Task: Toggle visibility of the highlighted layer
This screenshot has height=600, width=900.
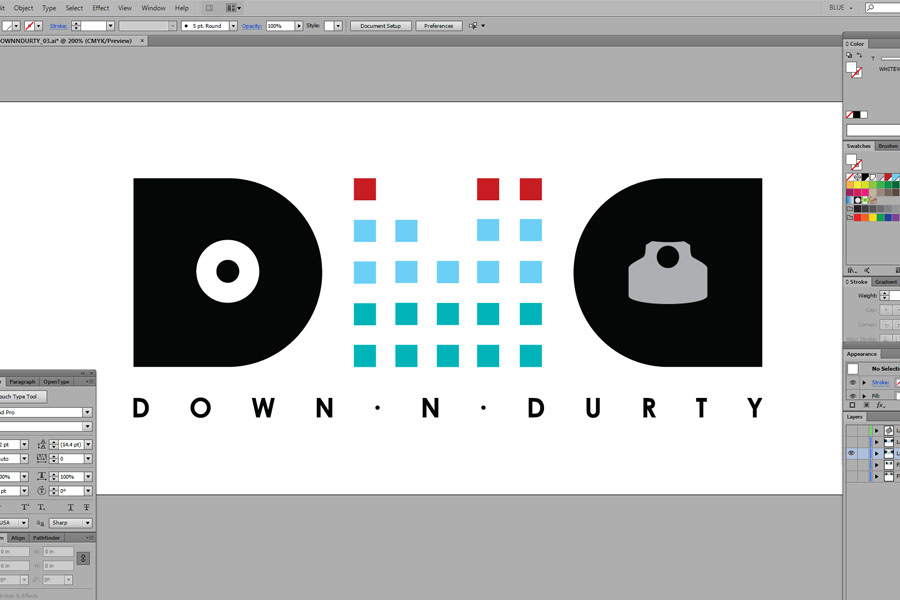Action: pos(851,454)
